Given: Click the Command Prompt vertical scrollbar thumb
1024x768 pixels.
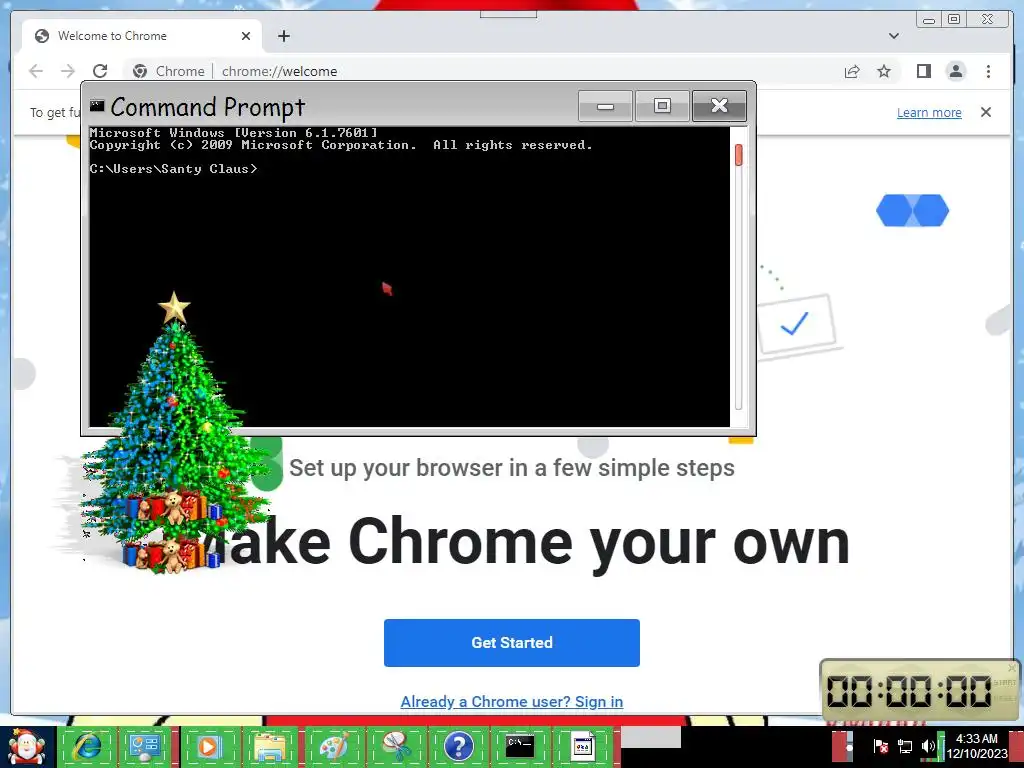Looking at the screenshot, I should tap(739, 155).
